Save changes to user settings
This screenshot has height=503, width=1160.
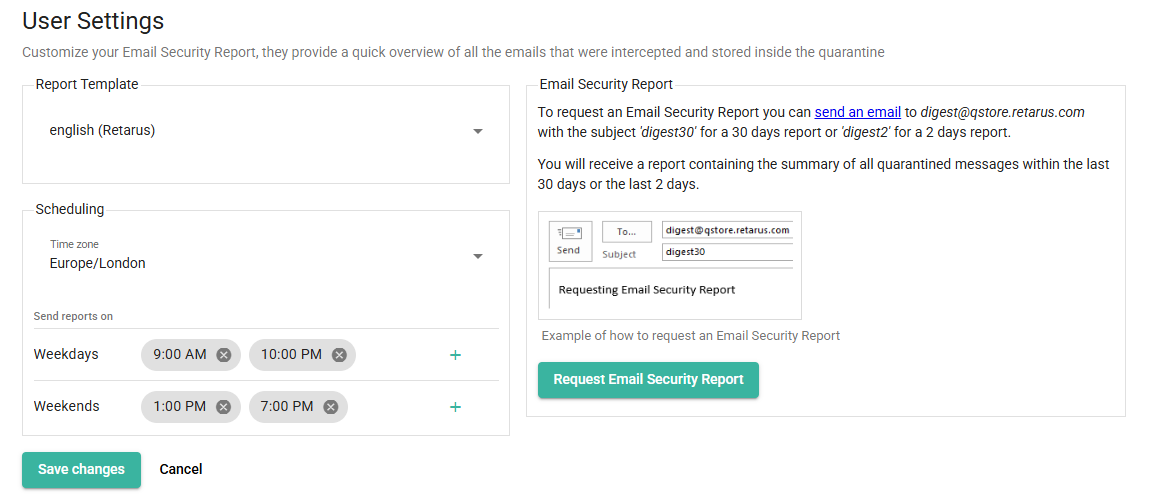pyautogui.click(x=81, y=469)
